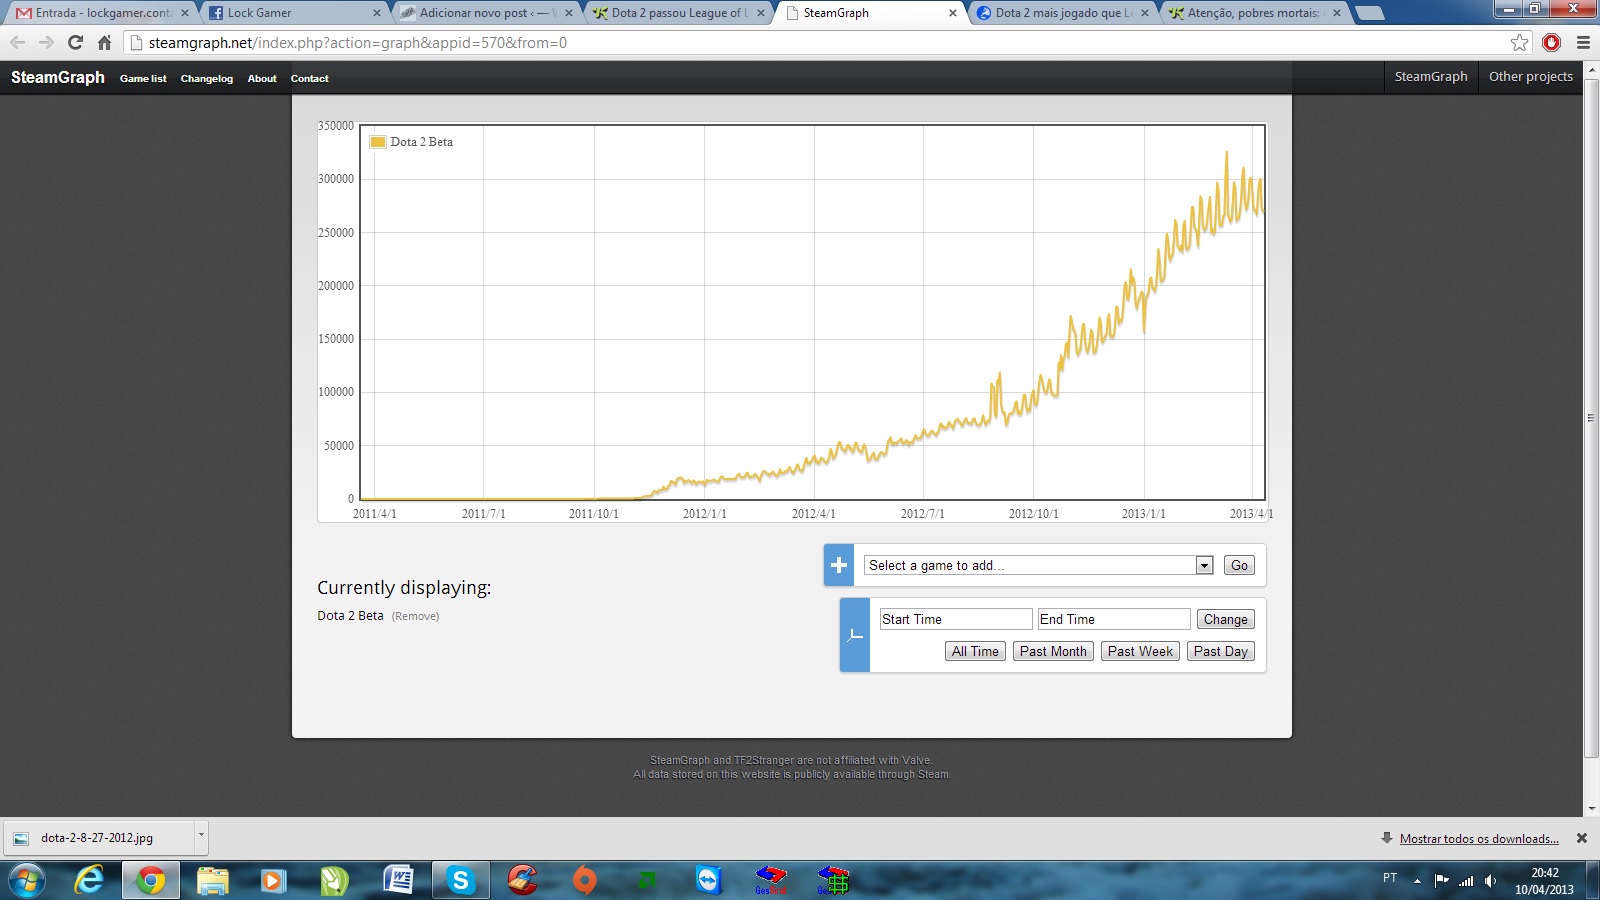The image size is (1600, 900).
Task: Open Skype from the taskbar
Action: 460,880
